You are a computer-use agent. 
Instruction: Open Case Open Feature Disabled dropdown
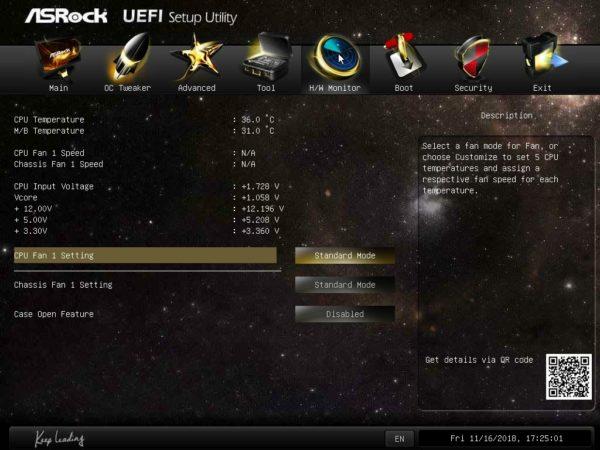345,314
